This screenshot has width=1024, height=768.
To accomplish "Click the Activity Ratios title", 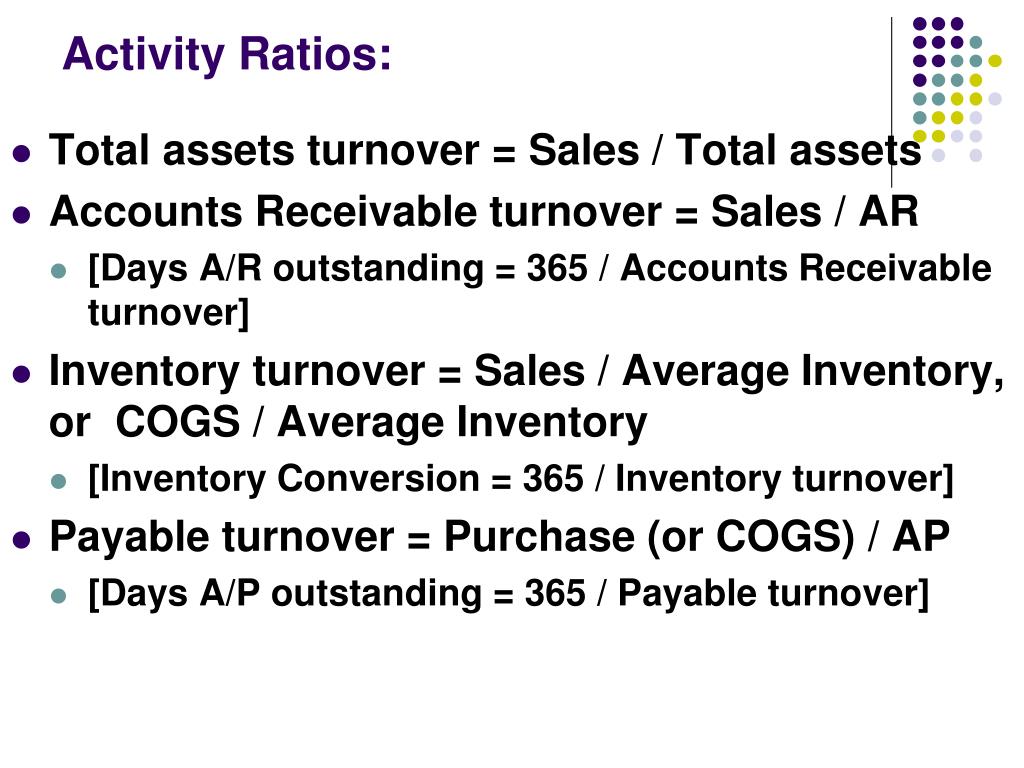I will tap(227, 55).
